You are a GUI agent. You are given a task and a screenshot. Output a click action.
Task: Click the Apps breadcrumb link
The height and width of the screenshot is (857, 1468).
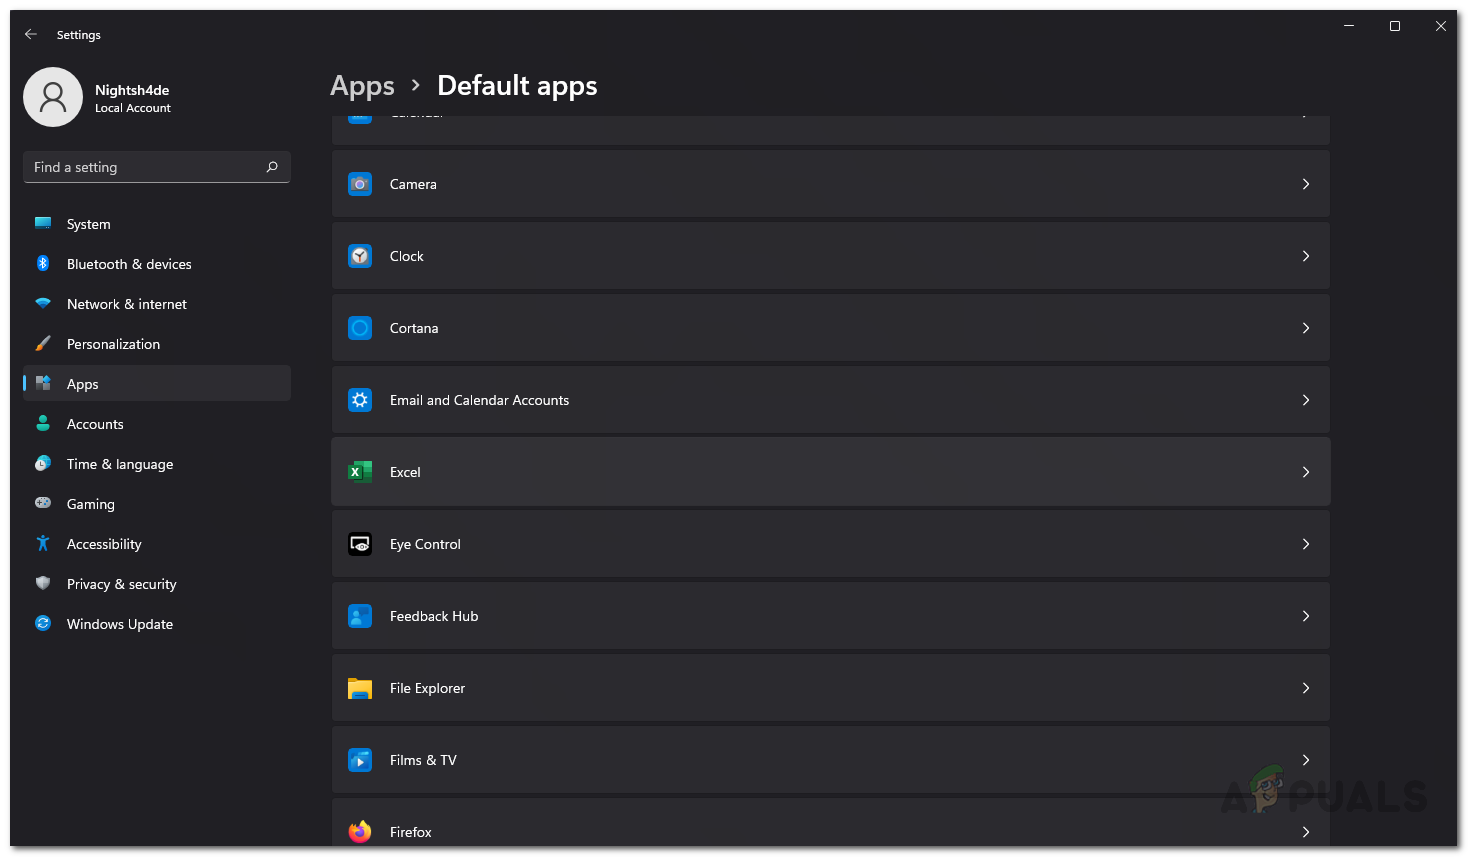point(362,86)
